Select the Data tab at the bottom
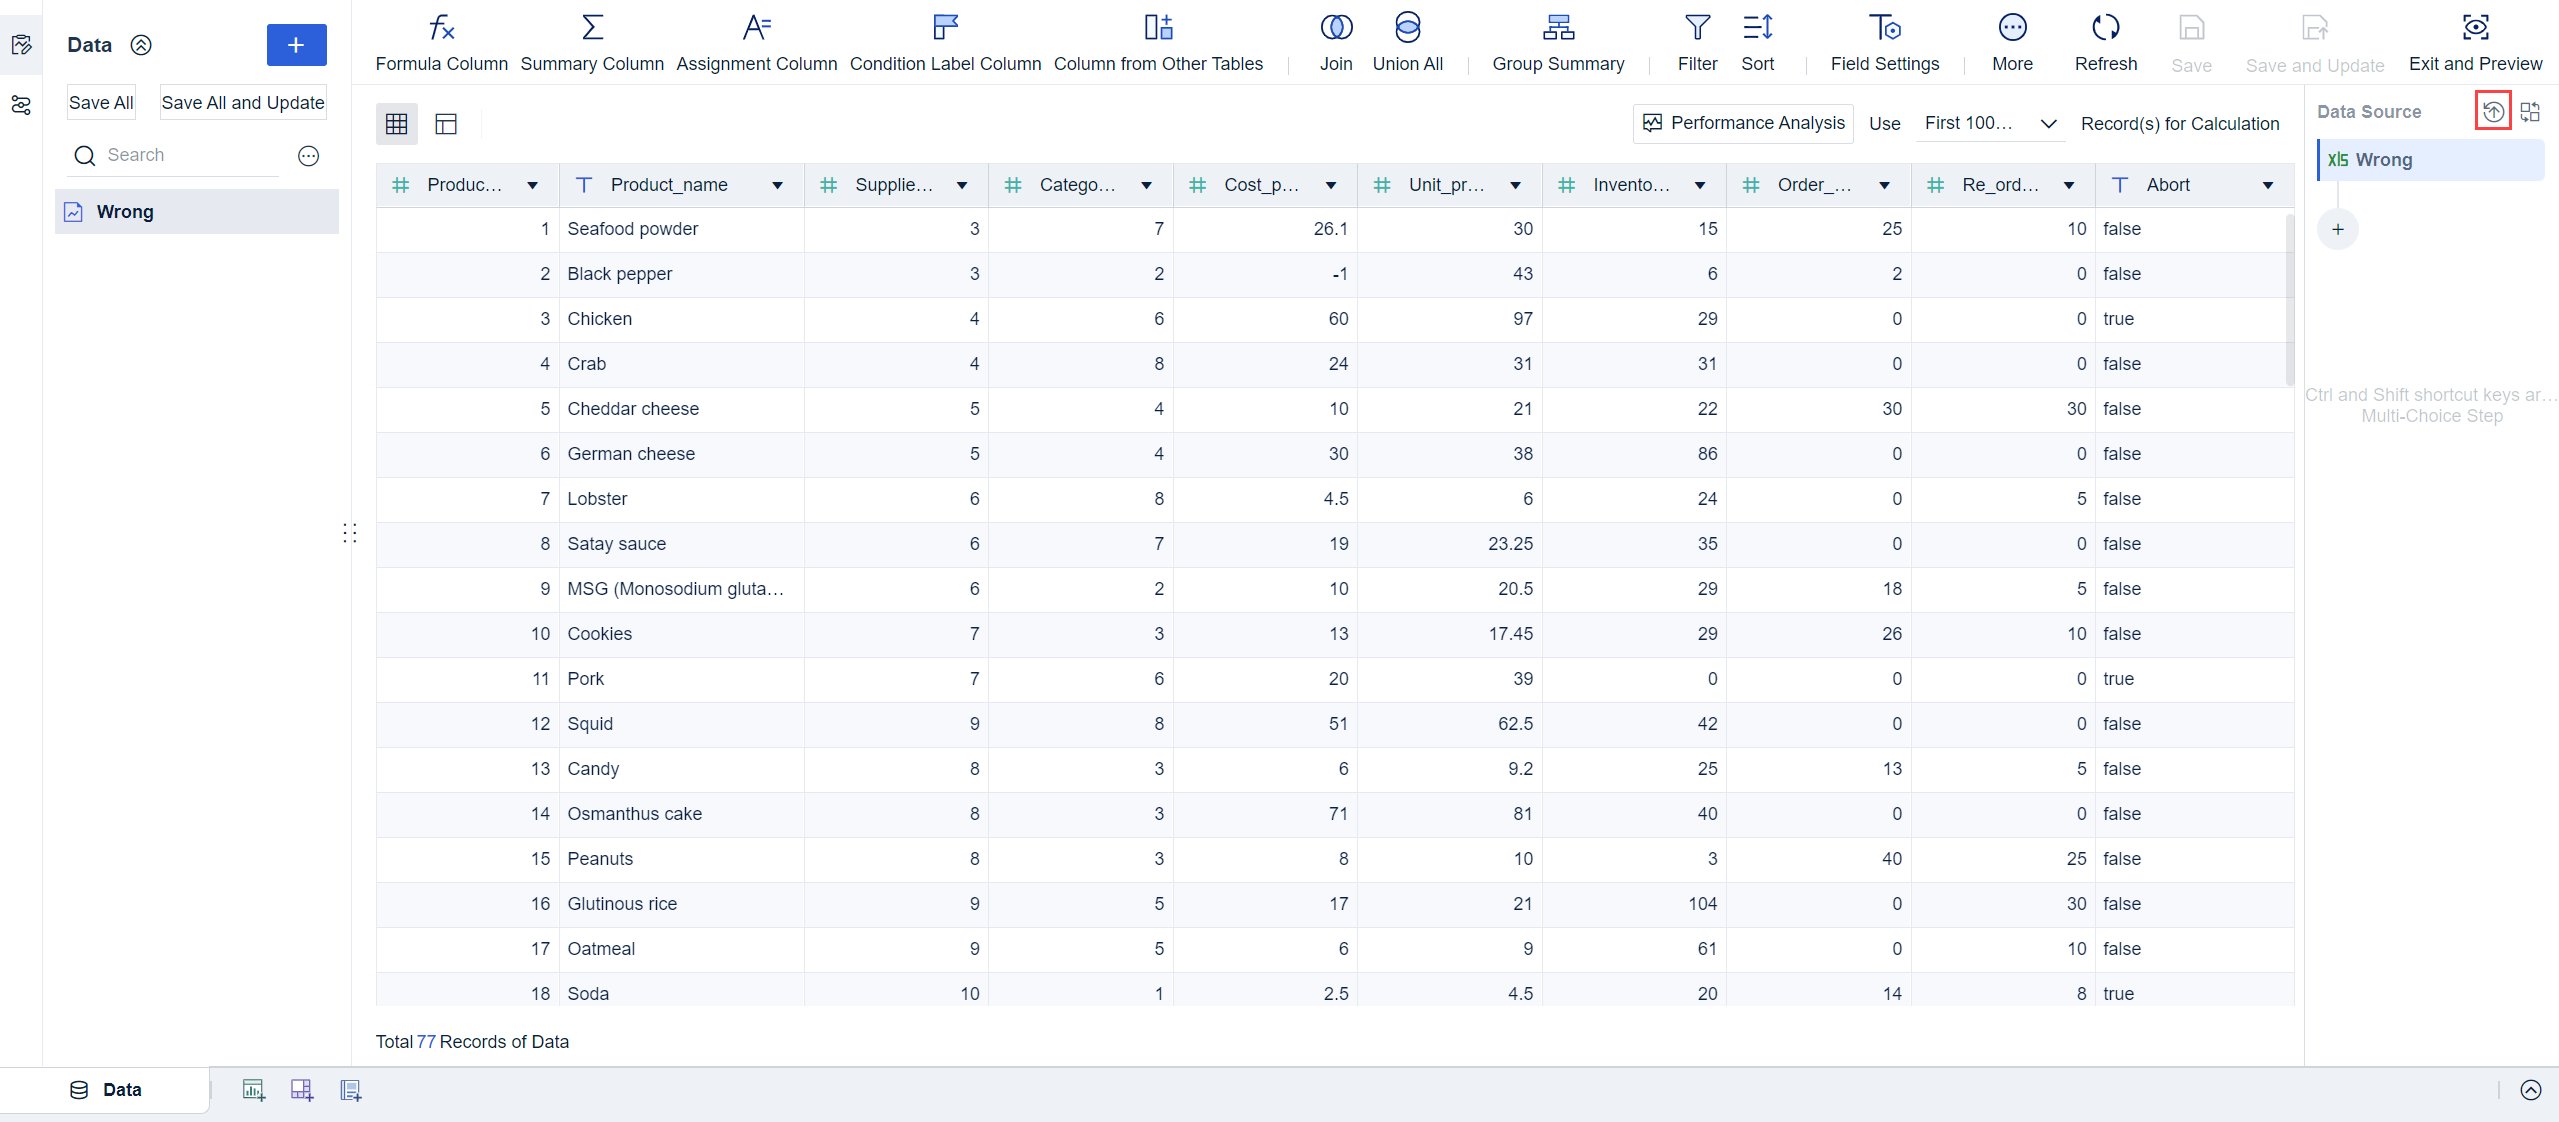The height and width of the screenshot is (1122, 2559). (x=106, y=1089)
